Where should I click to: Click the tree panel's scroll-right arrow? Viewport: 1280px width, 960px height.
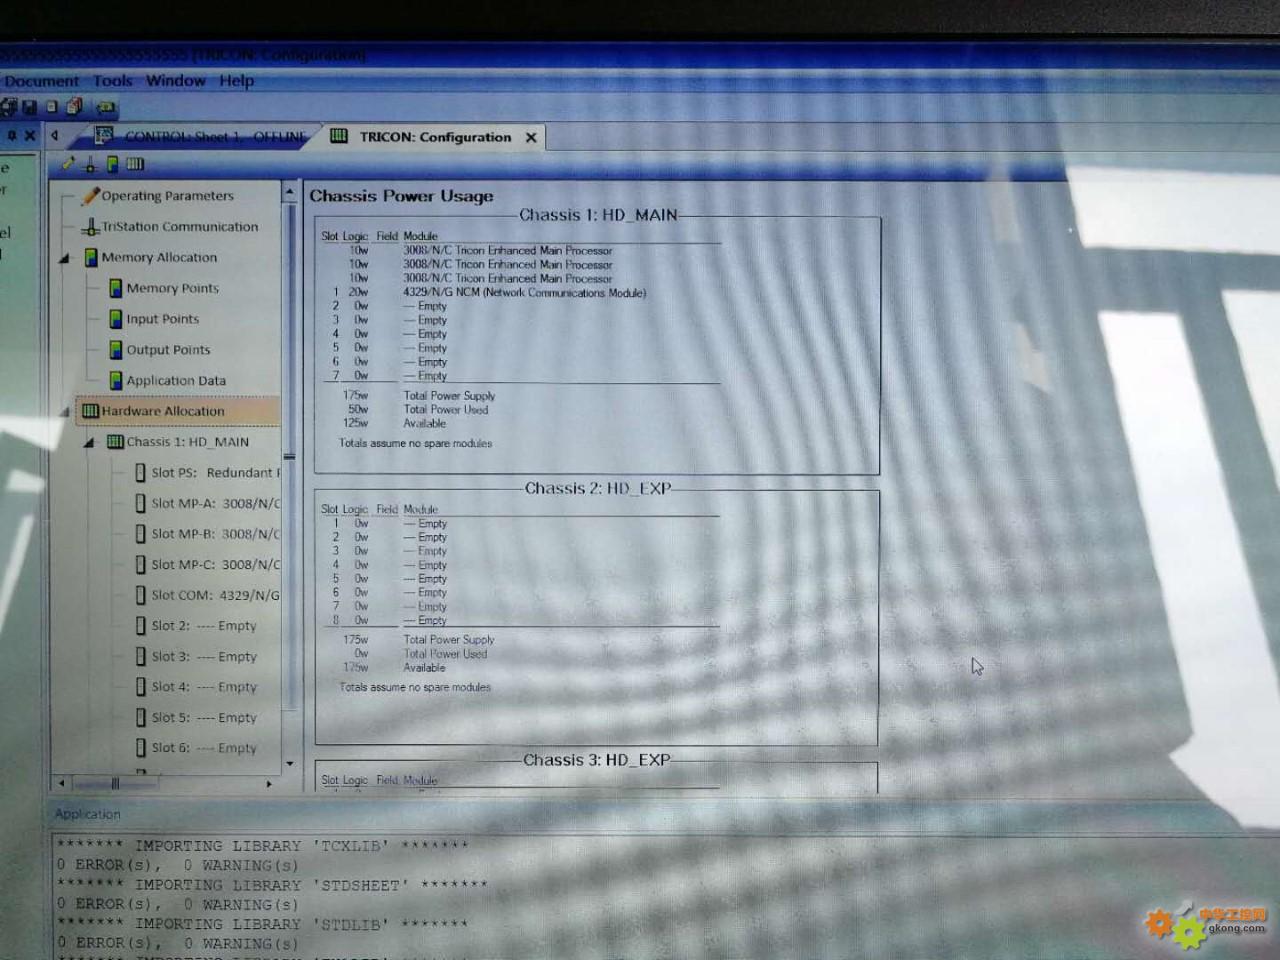click(x=269, y=784)
